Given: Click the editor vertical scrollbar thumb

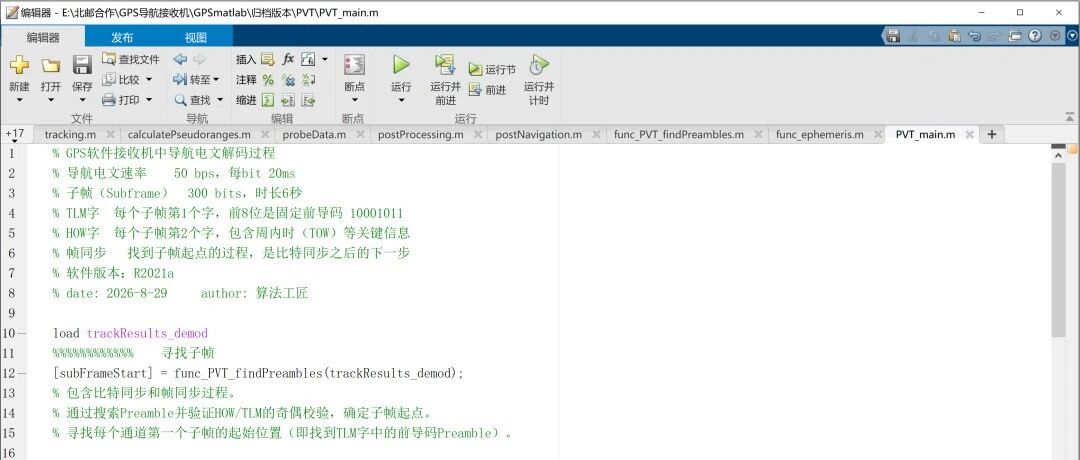Looking at the screenshot, I should [x=1059, y=251].
